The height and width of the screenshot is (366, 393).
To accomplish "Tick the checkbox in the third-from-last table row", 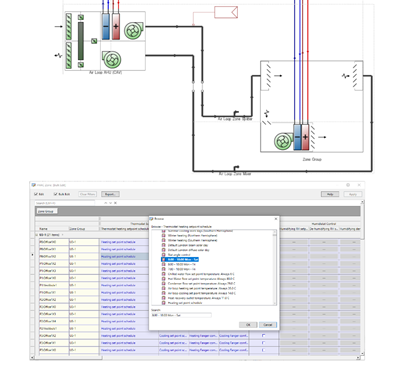I will (264, 336).
